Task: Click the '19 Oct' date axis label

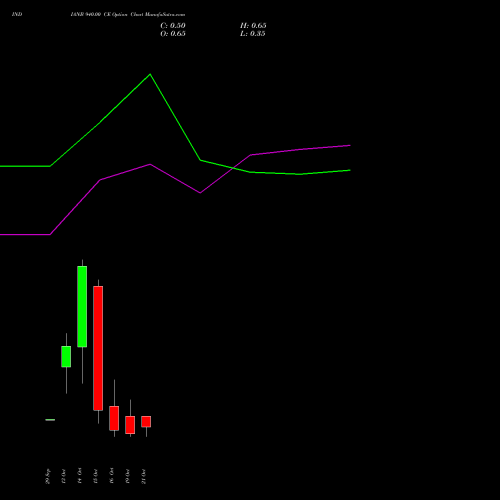Action: 128,476
